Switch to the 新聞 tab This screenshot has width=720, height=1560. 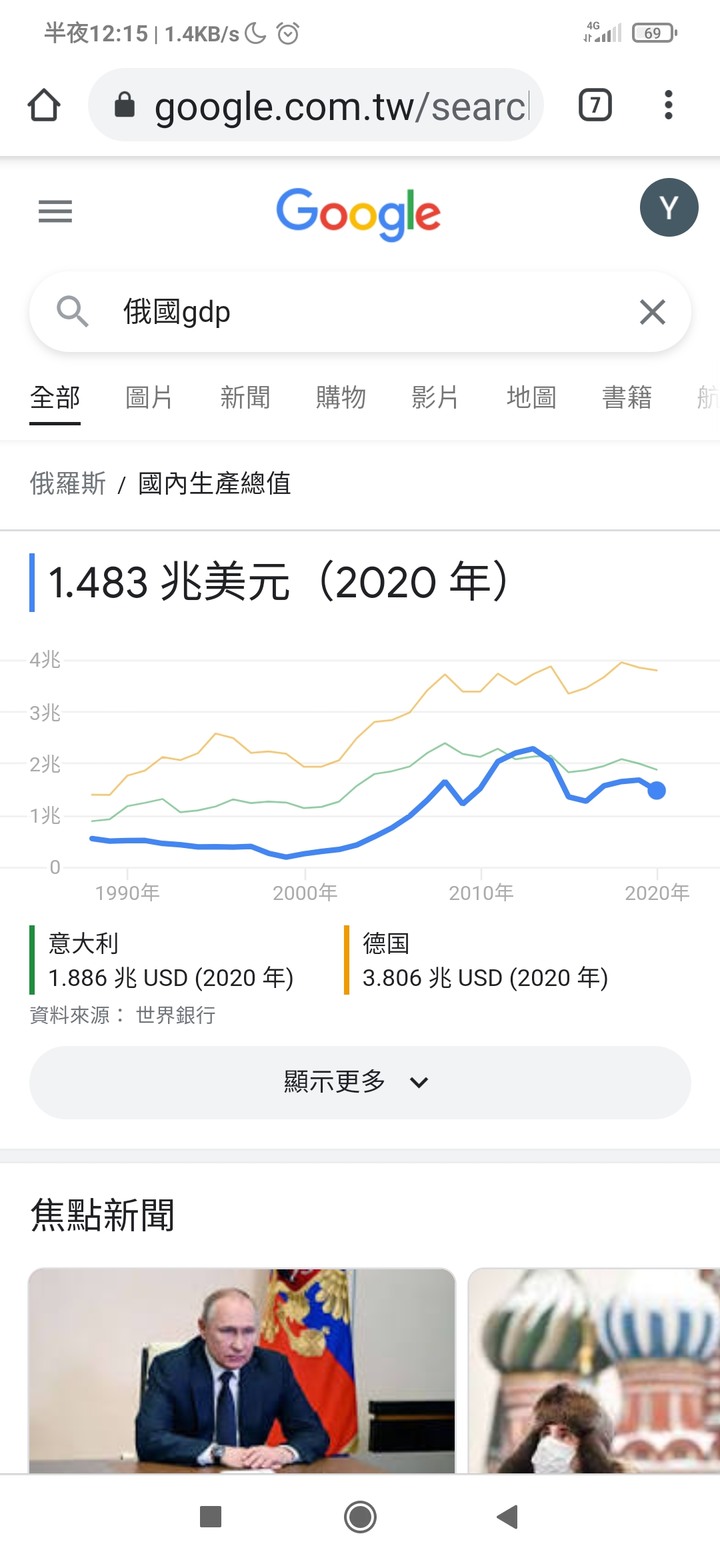point(245,398)
